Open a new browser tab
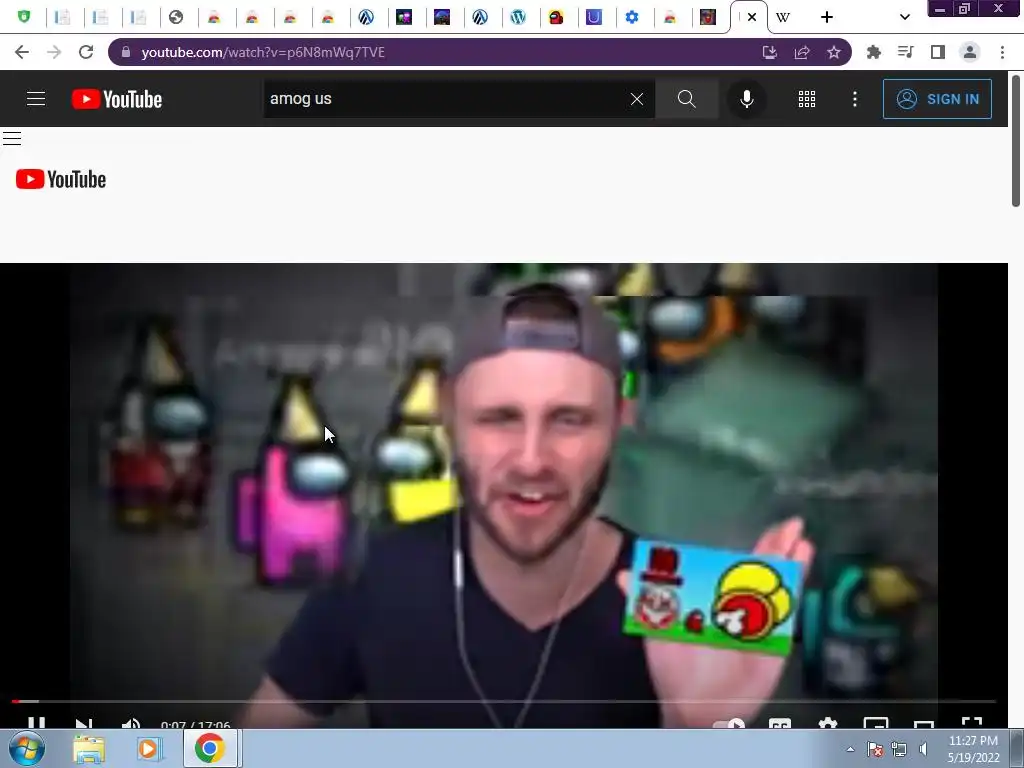Screen dimensions: 1024x768 pyautogui.click(x=827, y=17)
